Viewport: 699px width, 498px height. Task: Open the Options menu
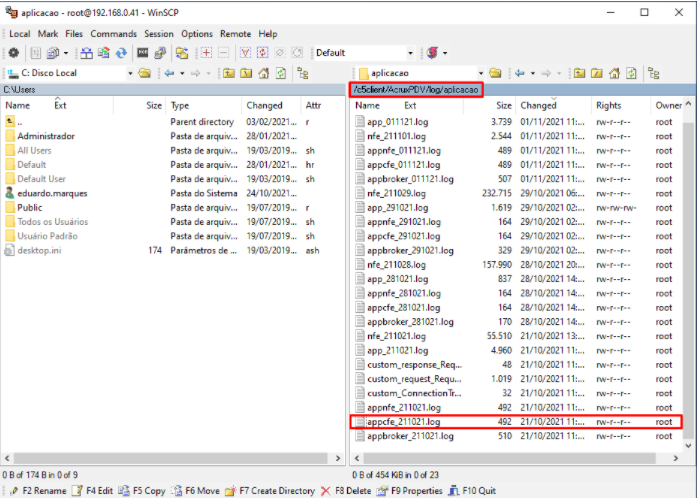click(197, 34)
